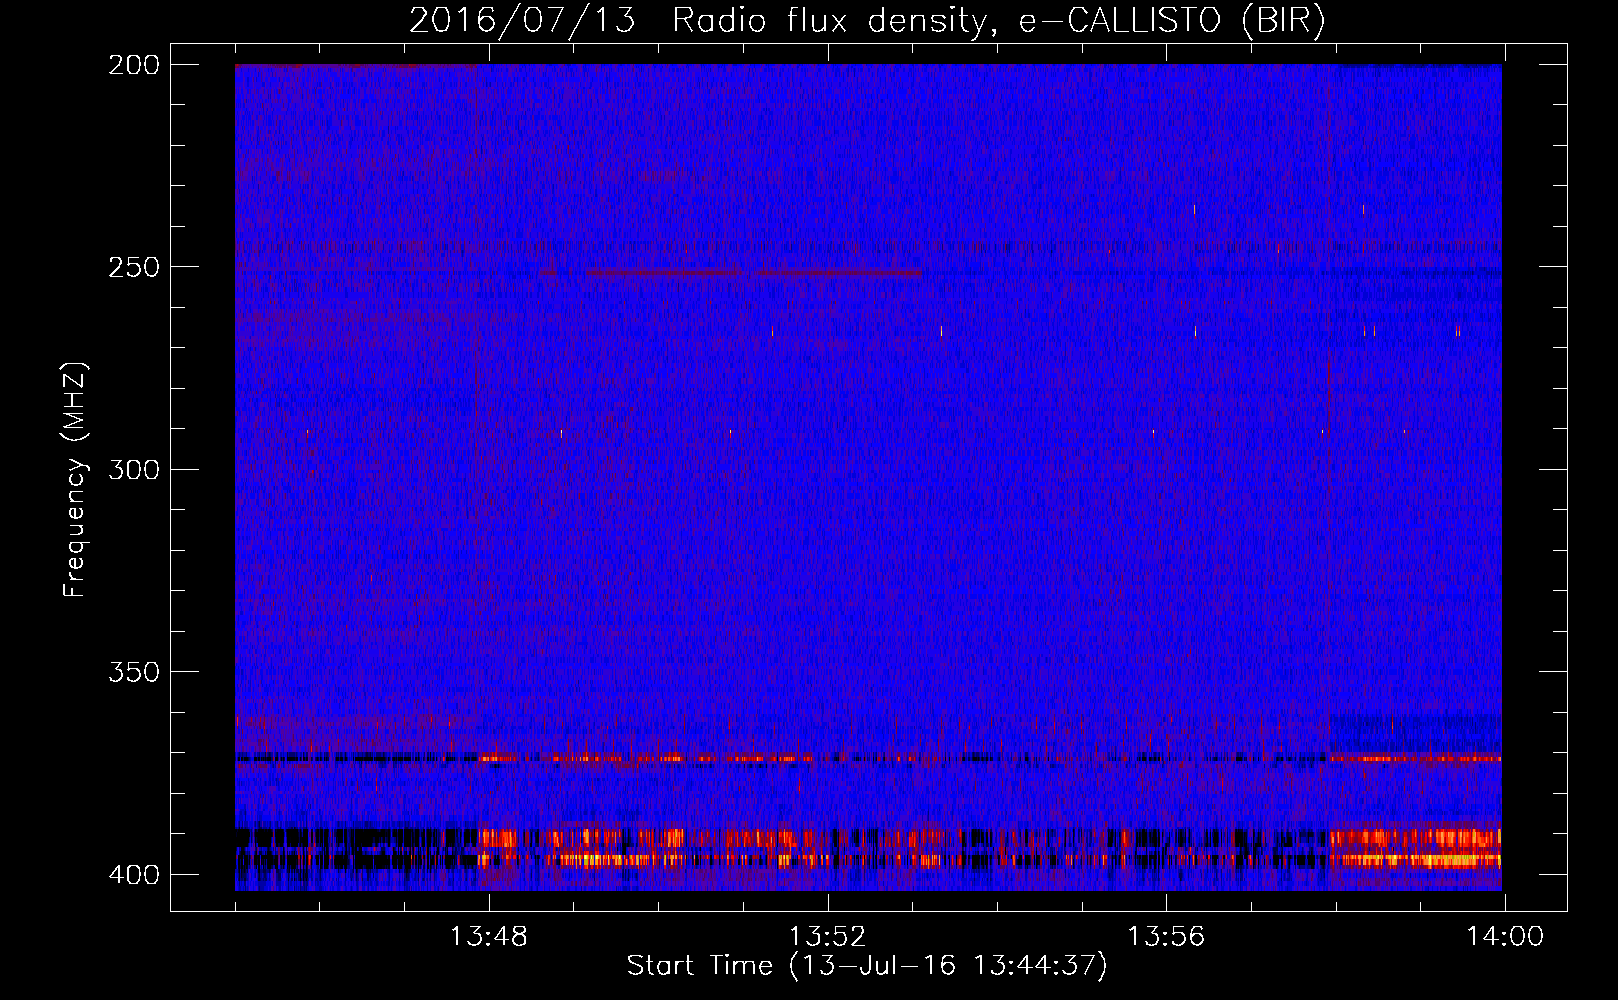Click the dark red horizontal emission line near 250 MHz
Image resolution: width=1618 pixels, height=1000 pixels.
753,273
